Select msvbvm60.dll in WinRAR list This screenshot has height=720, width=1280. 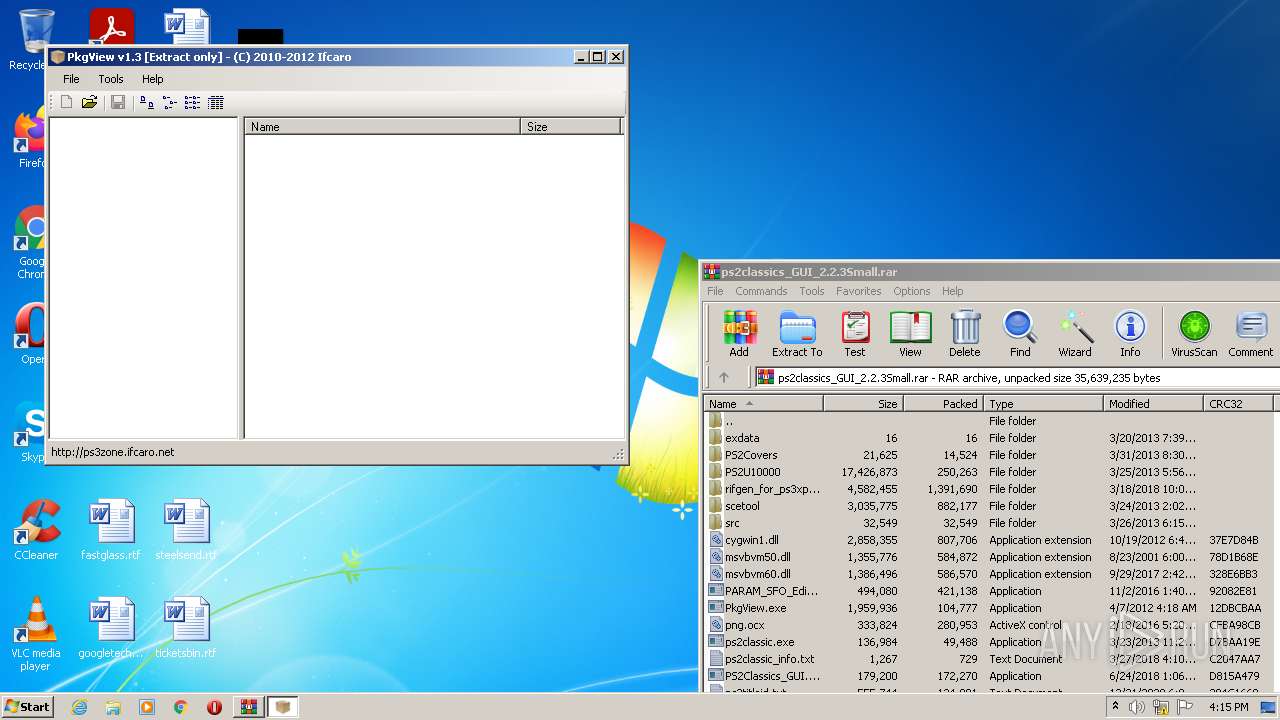[757, 574]
